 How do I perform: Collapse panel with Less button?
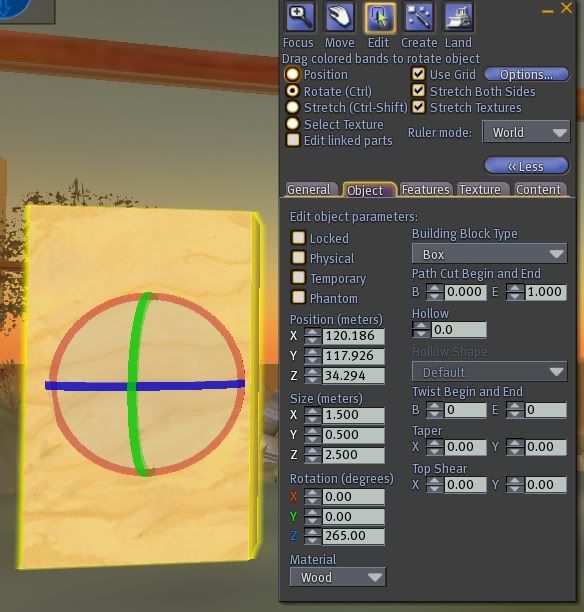coord(526,166)
